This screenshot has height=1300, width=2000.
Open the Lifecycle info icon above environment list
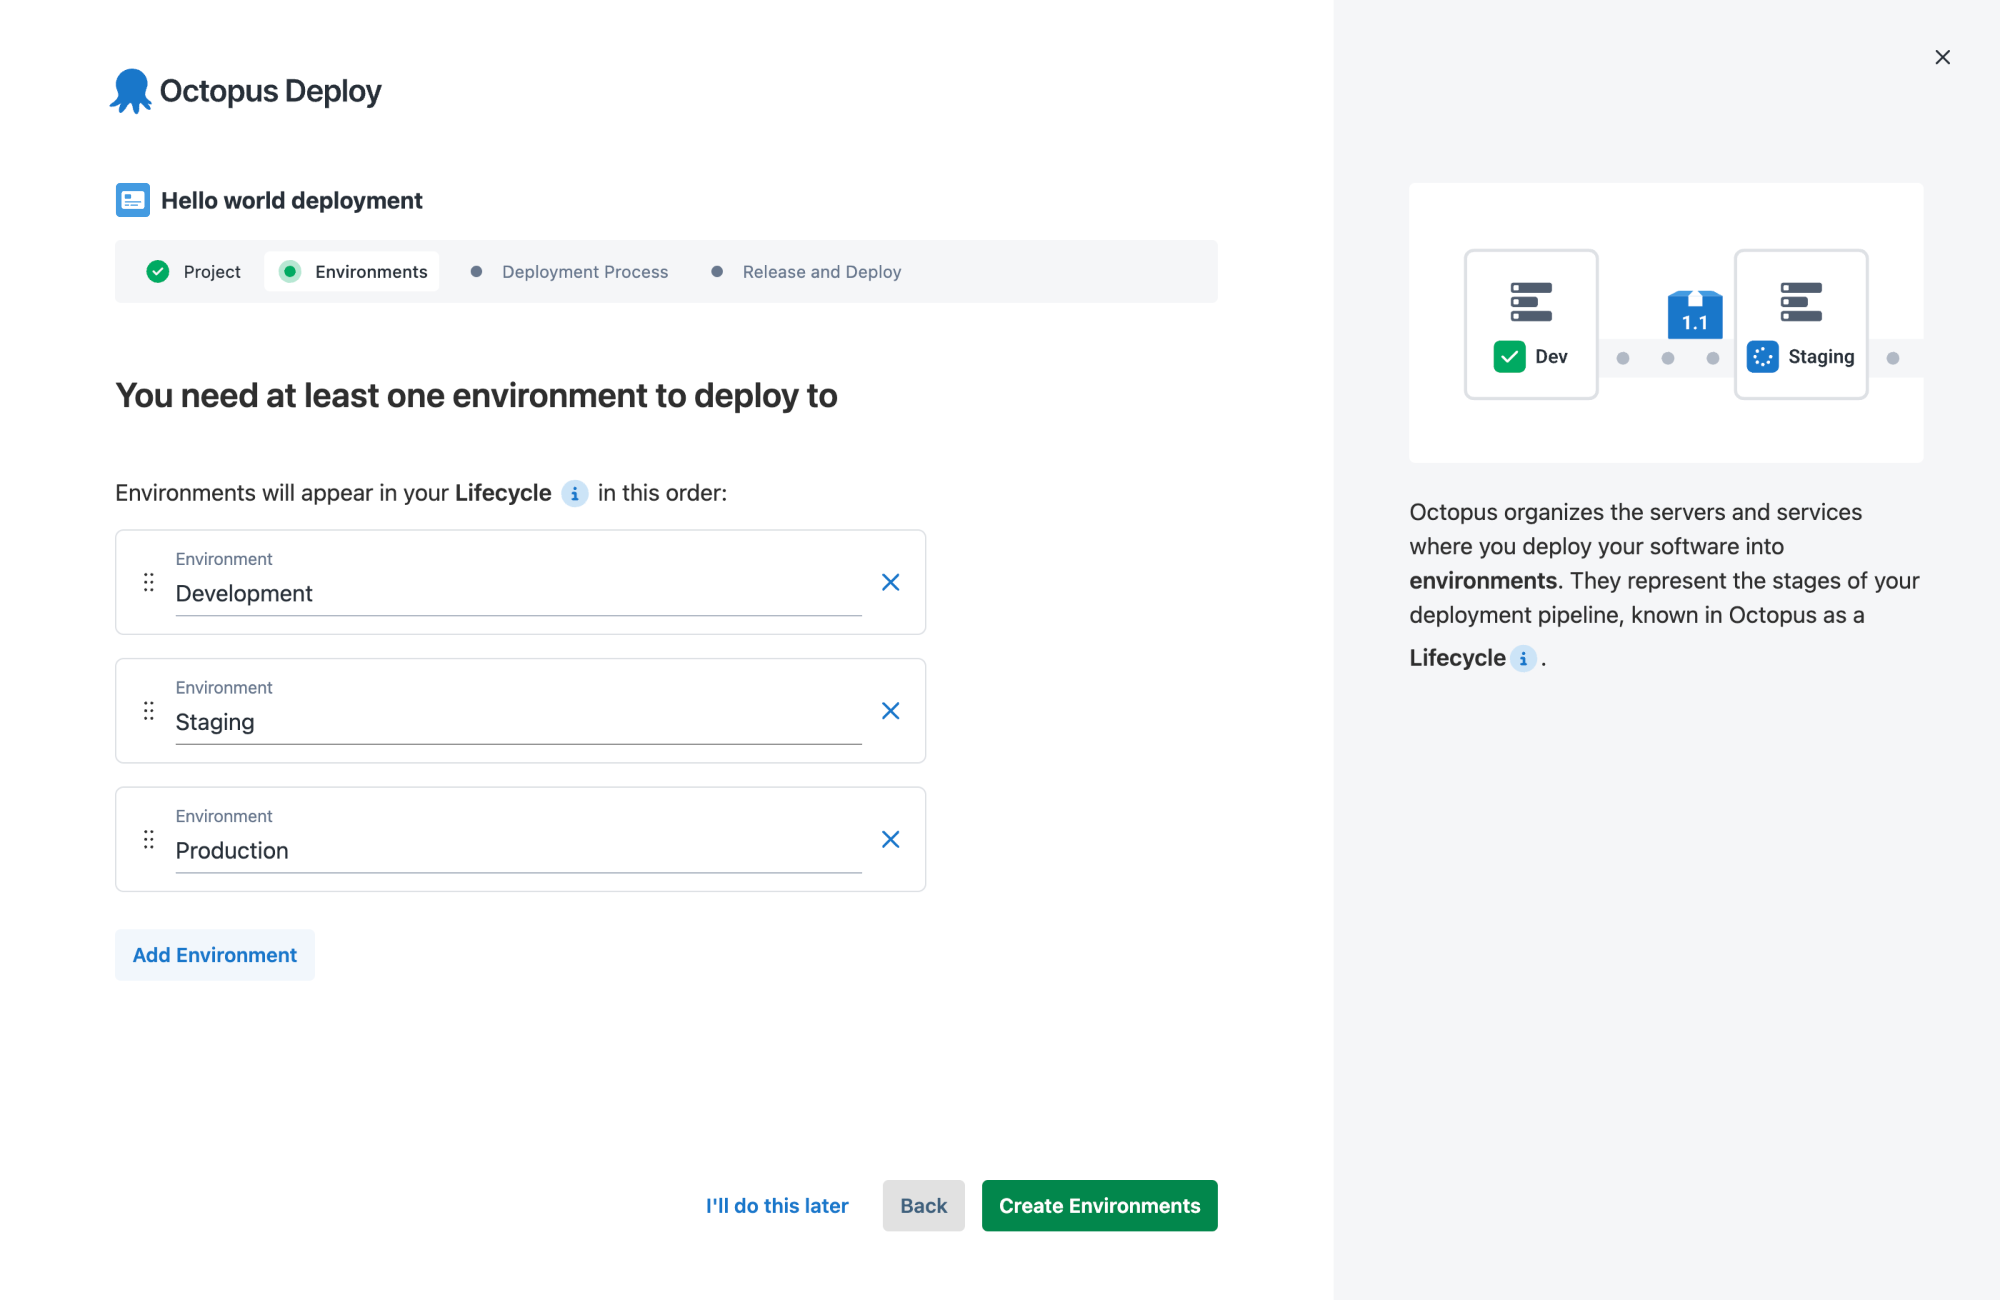[x=574, y=494]
